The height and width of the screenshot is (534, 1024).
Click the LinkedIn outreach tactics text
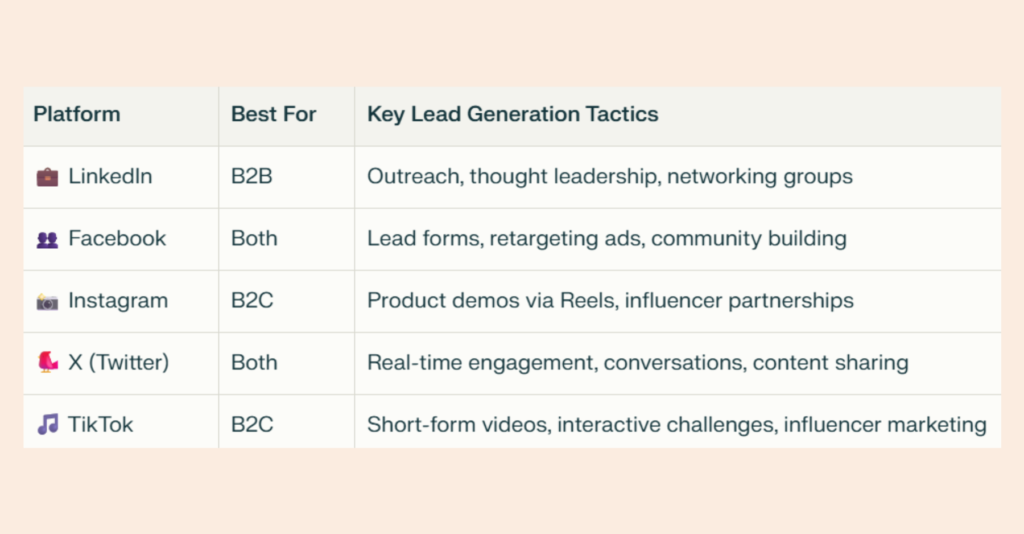[609, 177]
